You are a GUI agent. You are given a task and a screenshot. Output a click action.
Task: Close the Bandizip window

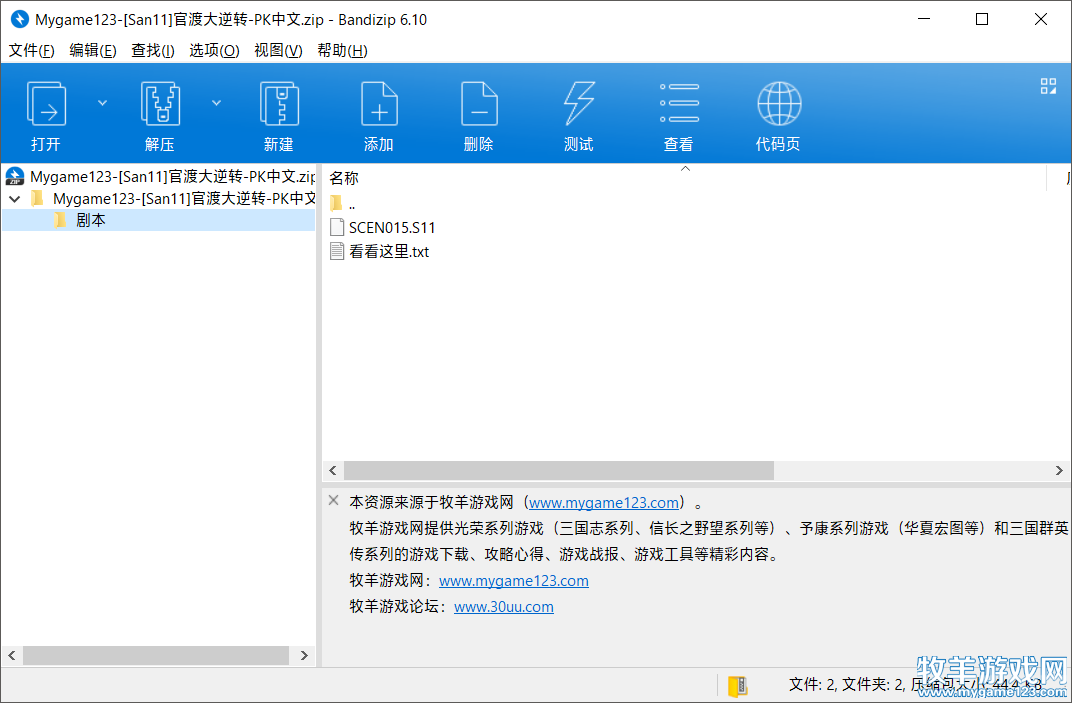(x=1041, y=19)
